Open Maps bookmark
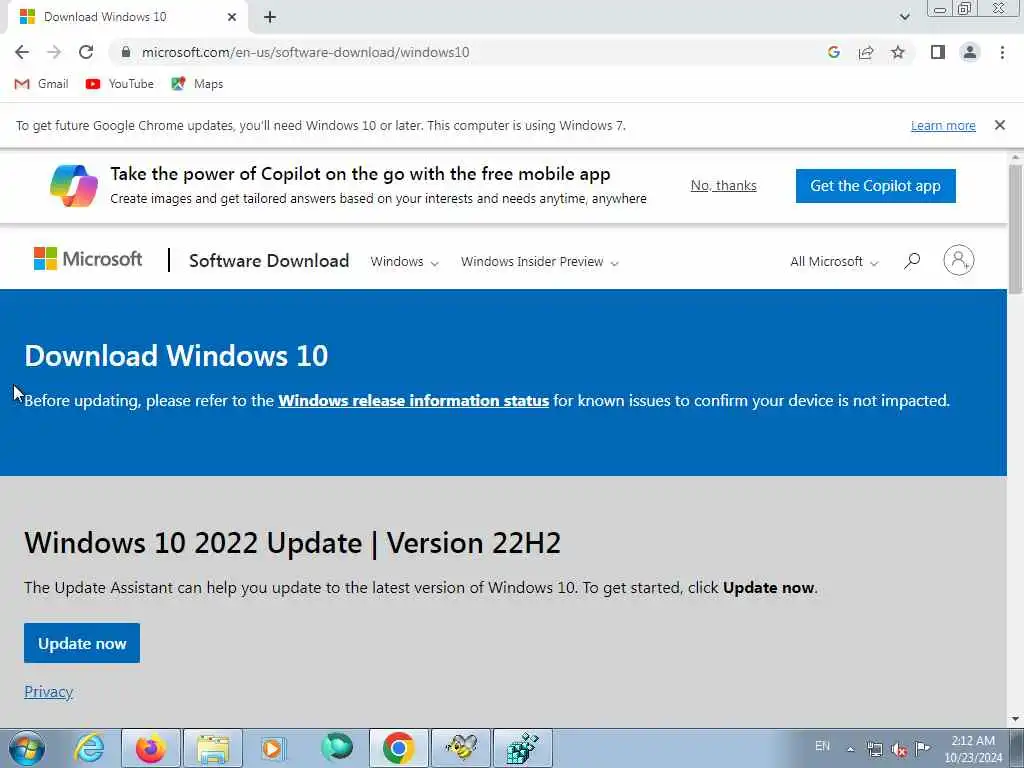Image resolution: width=1024 pixels, height=768 pixels. [197, 84]
